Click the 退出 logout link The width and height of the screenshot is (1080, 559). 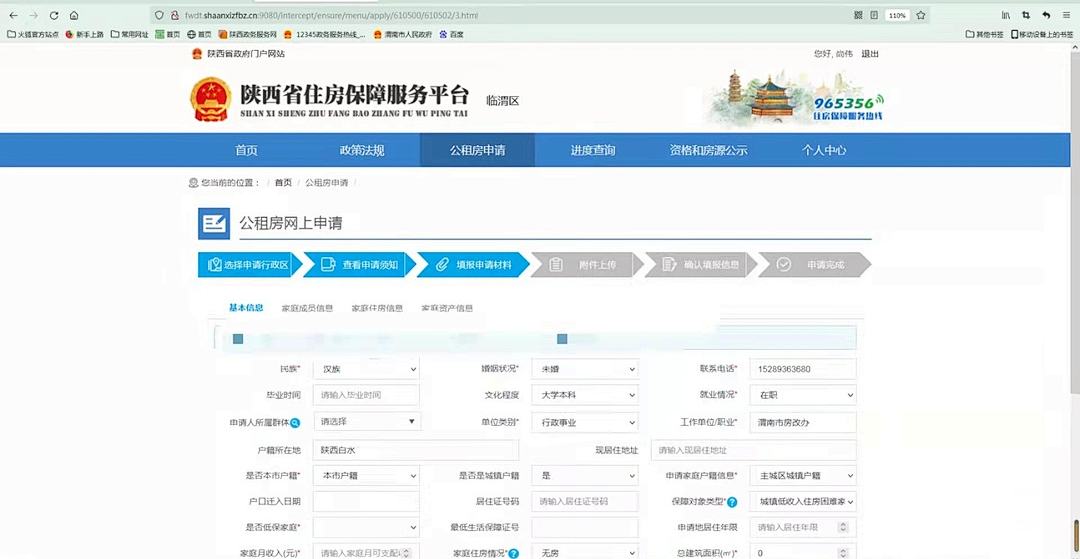click(870, 54)
